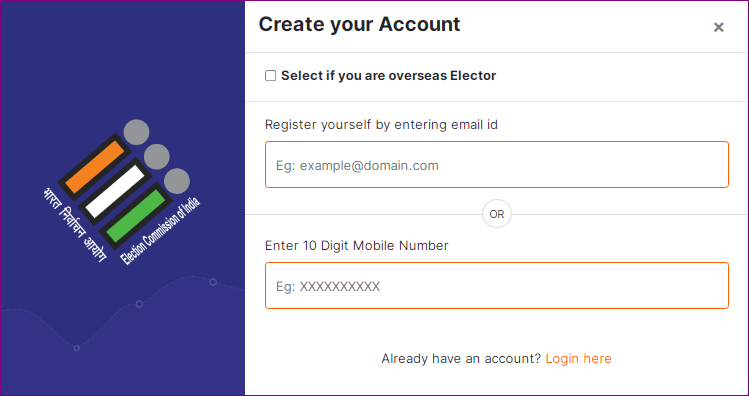Click the topmost gray circle in logo

137,132
